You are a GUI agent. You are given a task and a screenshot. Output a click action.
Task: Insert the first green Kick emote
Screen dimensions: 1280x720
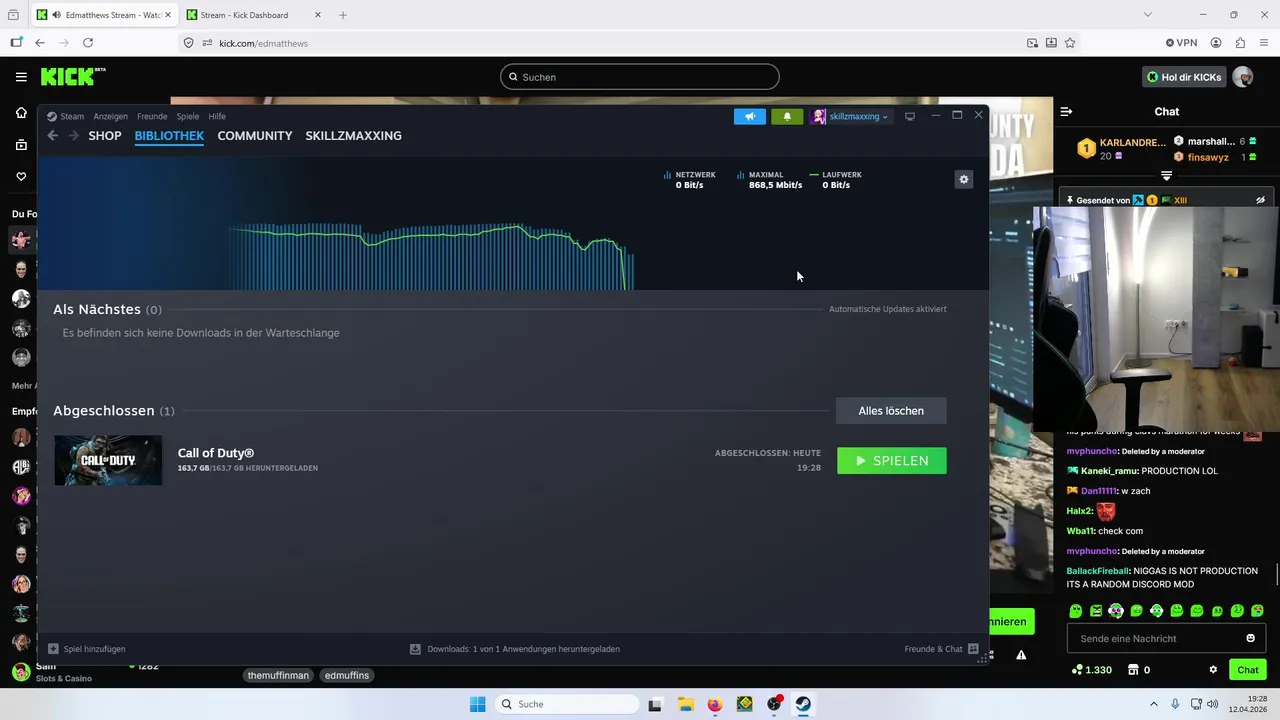1076,611
